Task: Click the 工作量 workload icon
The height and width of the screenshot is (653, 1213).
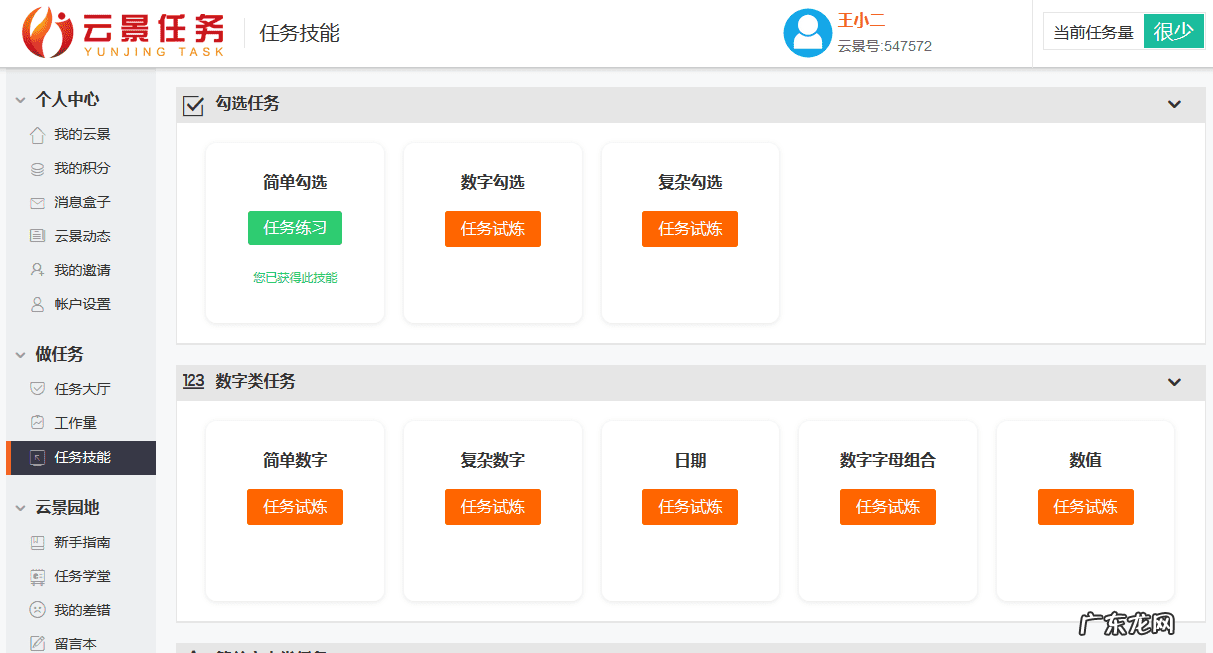Action: [37, 422]
